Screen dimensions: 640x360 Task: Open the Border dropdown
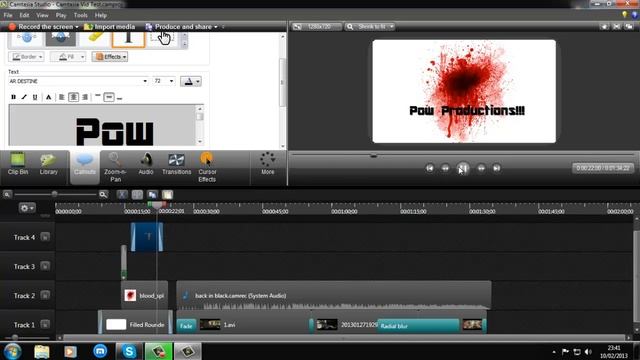click(27, 57)
